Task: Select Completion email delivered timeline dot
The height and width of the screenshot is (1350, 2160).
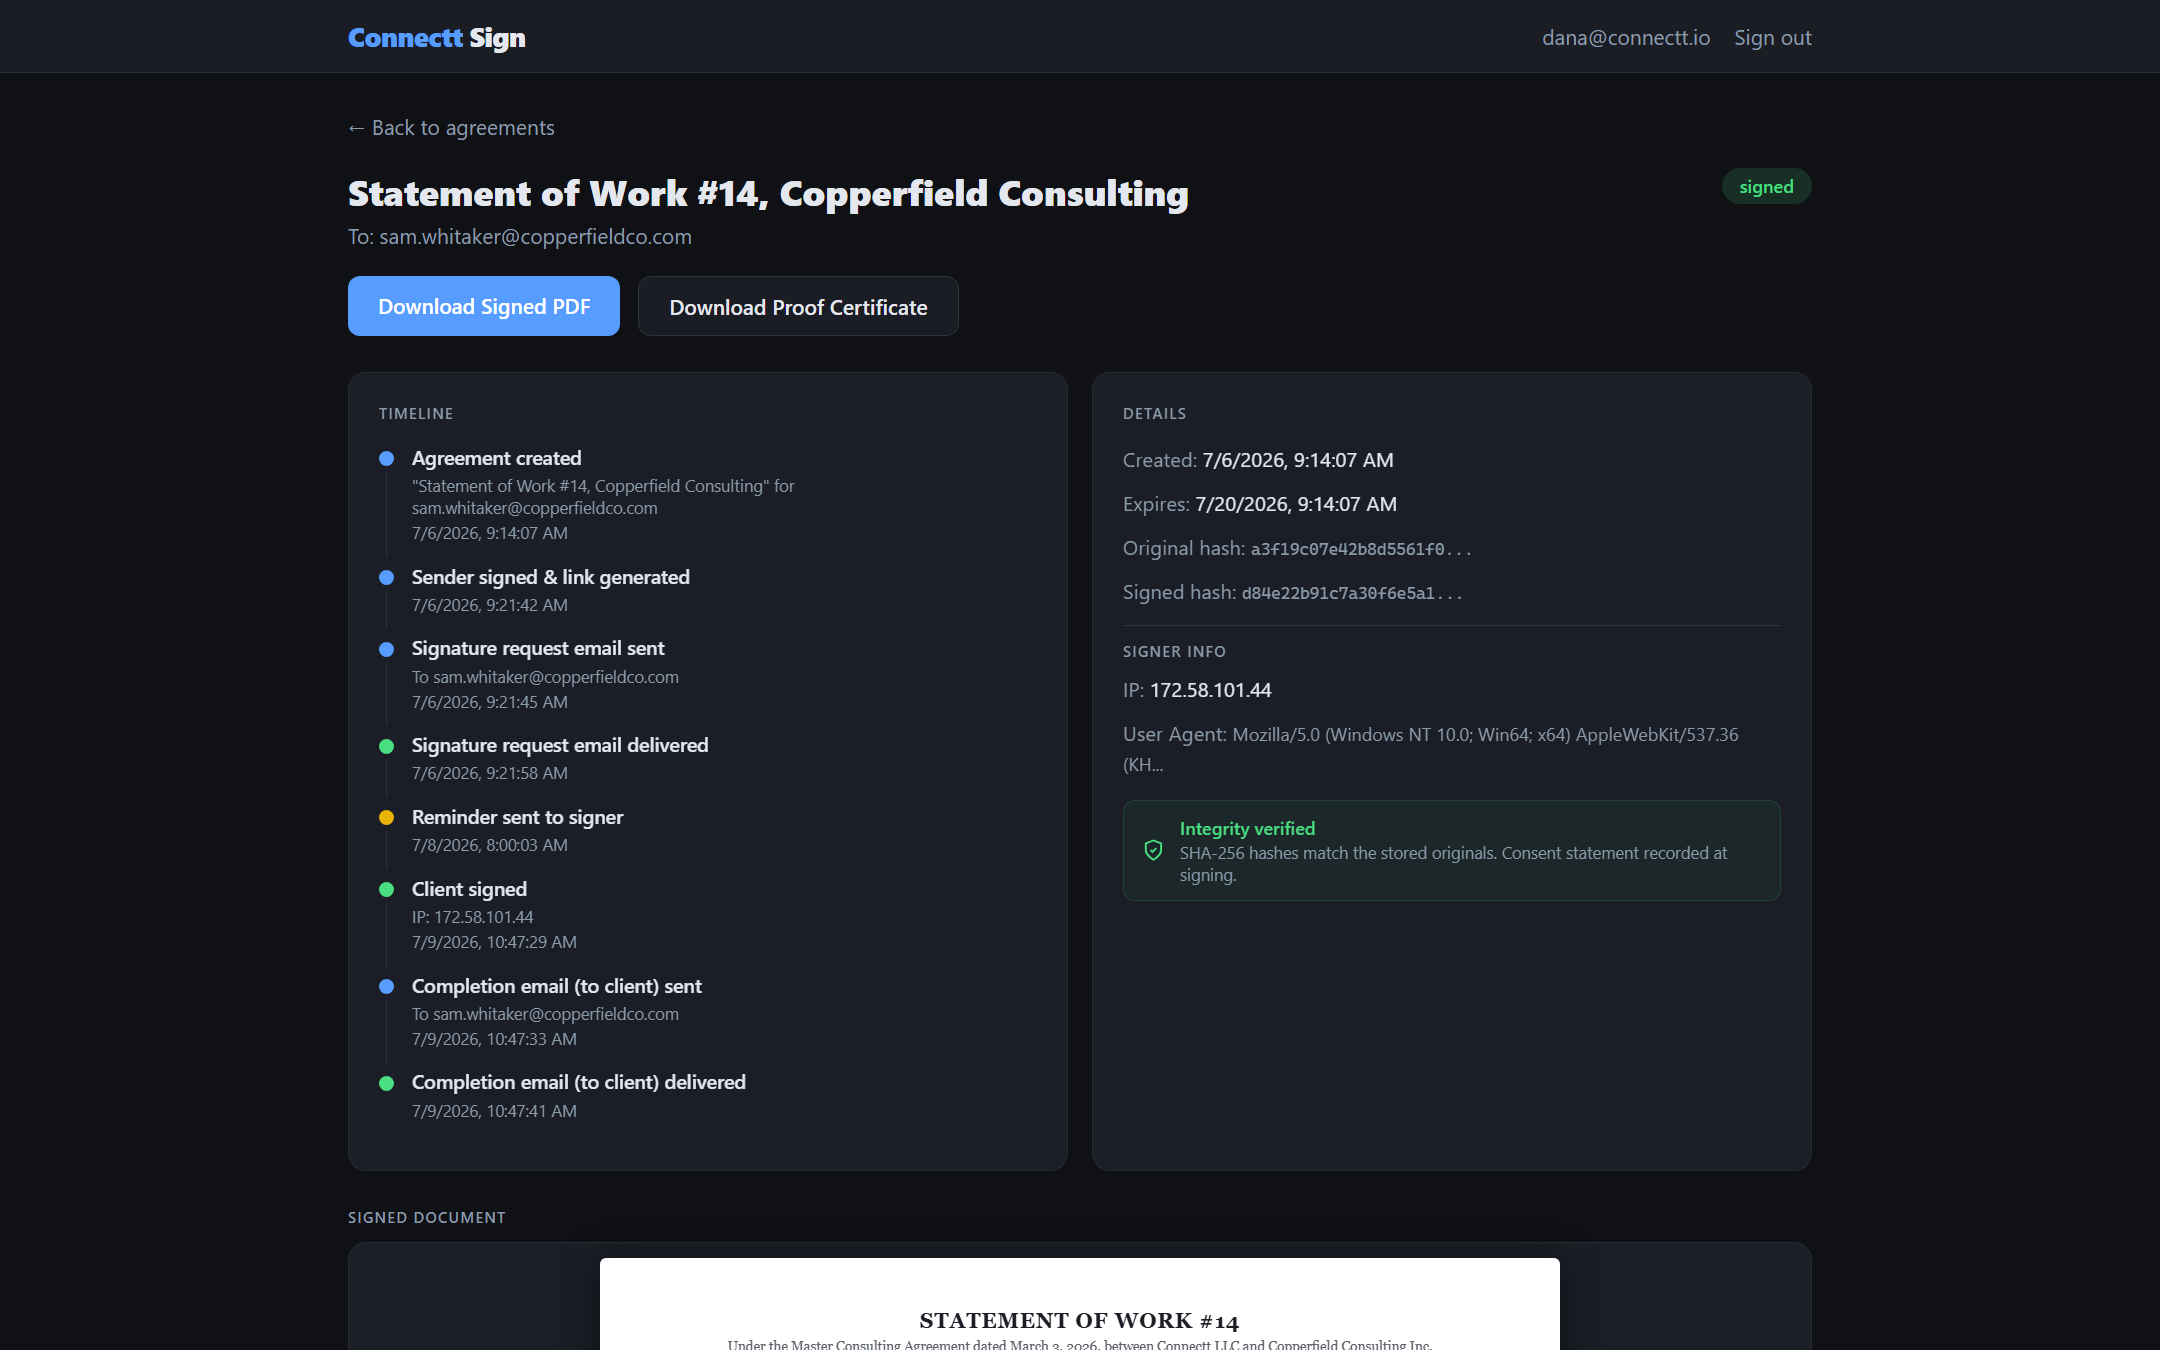Action: (386, 1083)
